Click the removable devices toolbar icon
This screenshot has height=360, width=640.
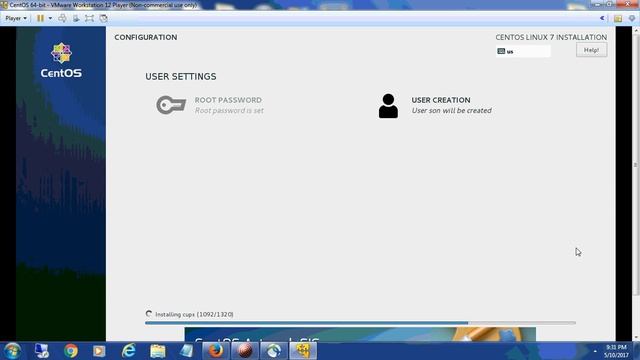coord(76,18)
